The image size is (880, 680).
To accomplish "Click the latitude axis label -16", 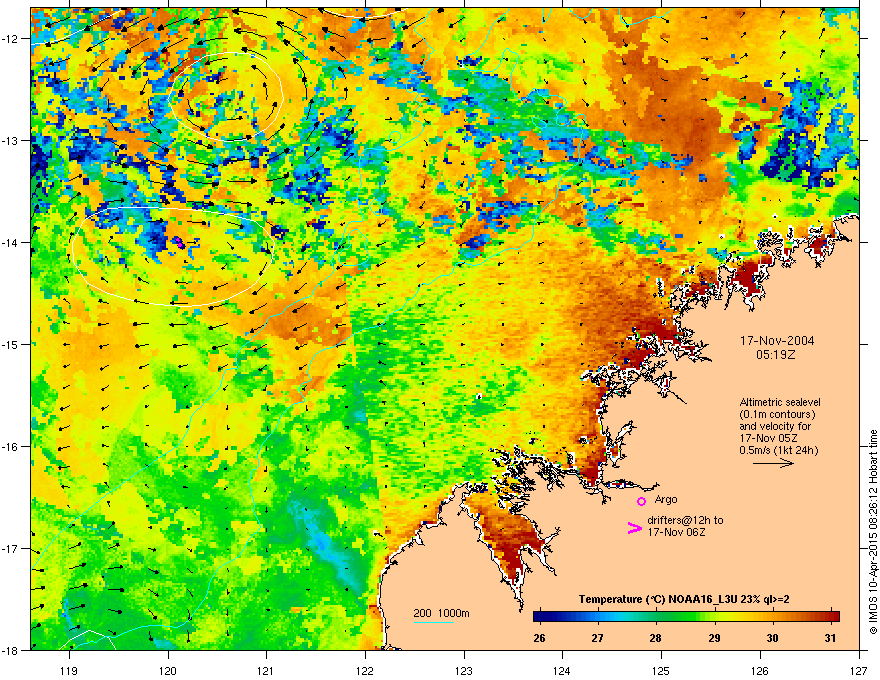I will [x=11, y=447].
